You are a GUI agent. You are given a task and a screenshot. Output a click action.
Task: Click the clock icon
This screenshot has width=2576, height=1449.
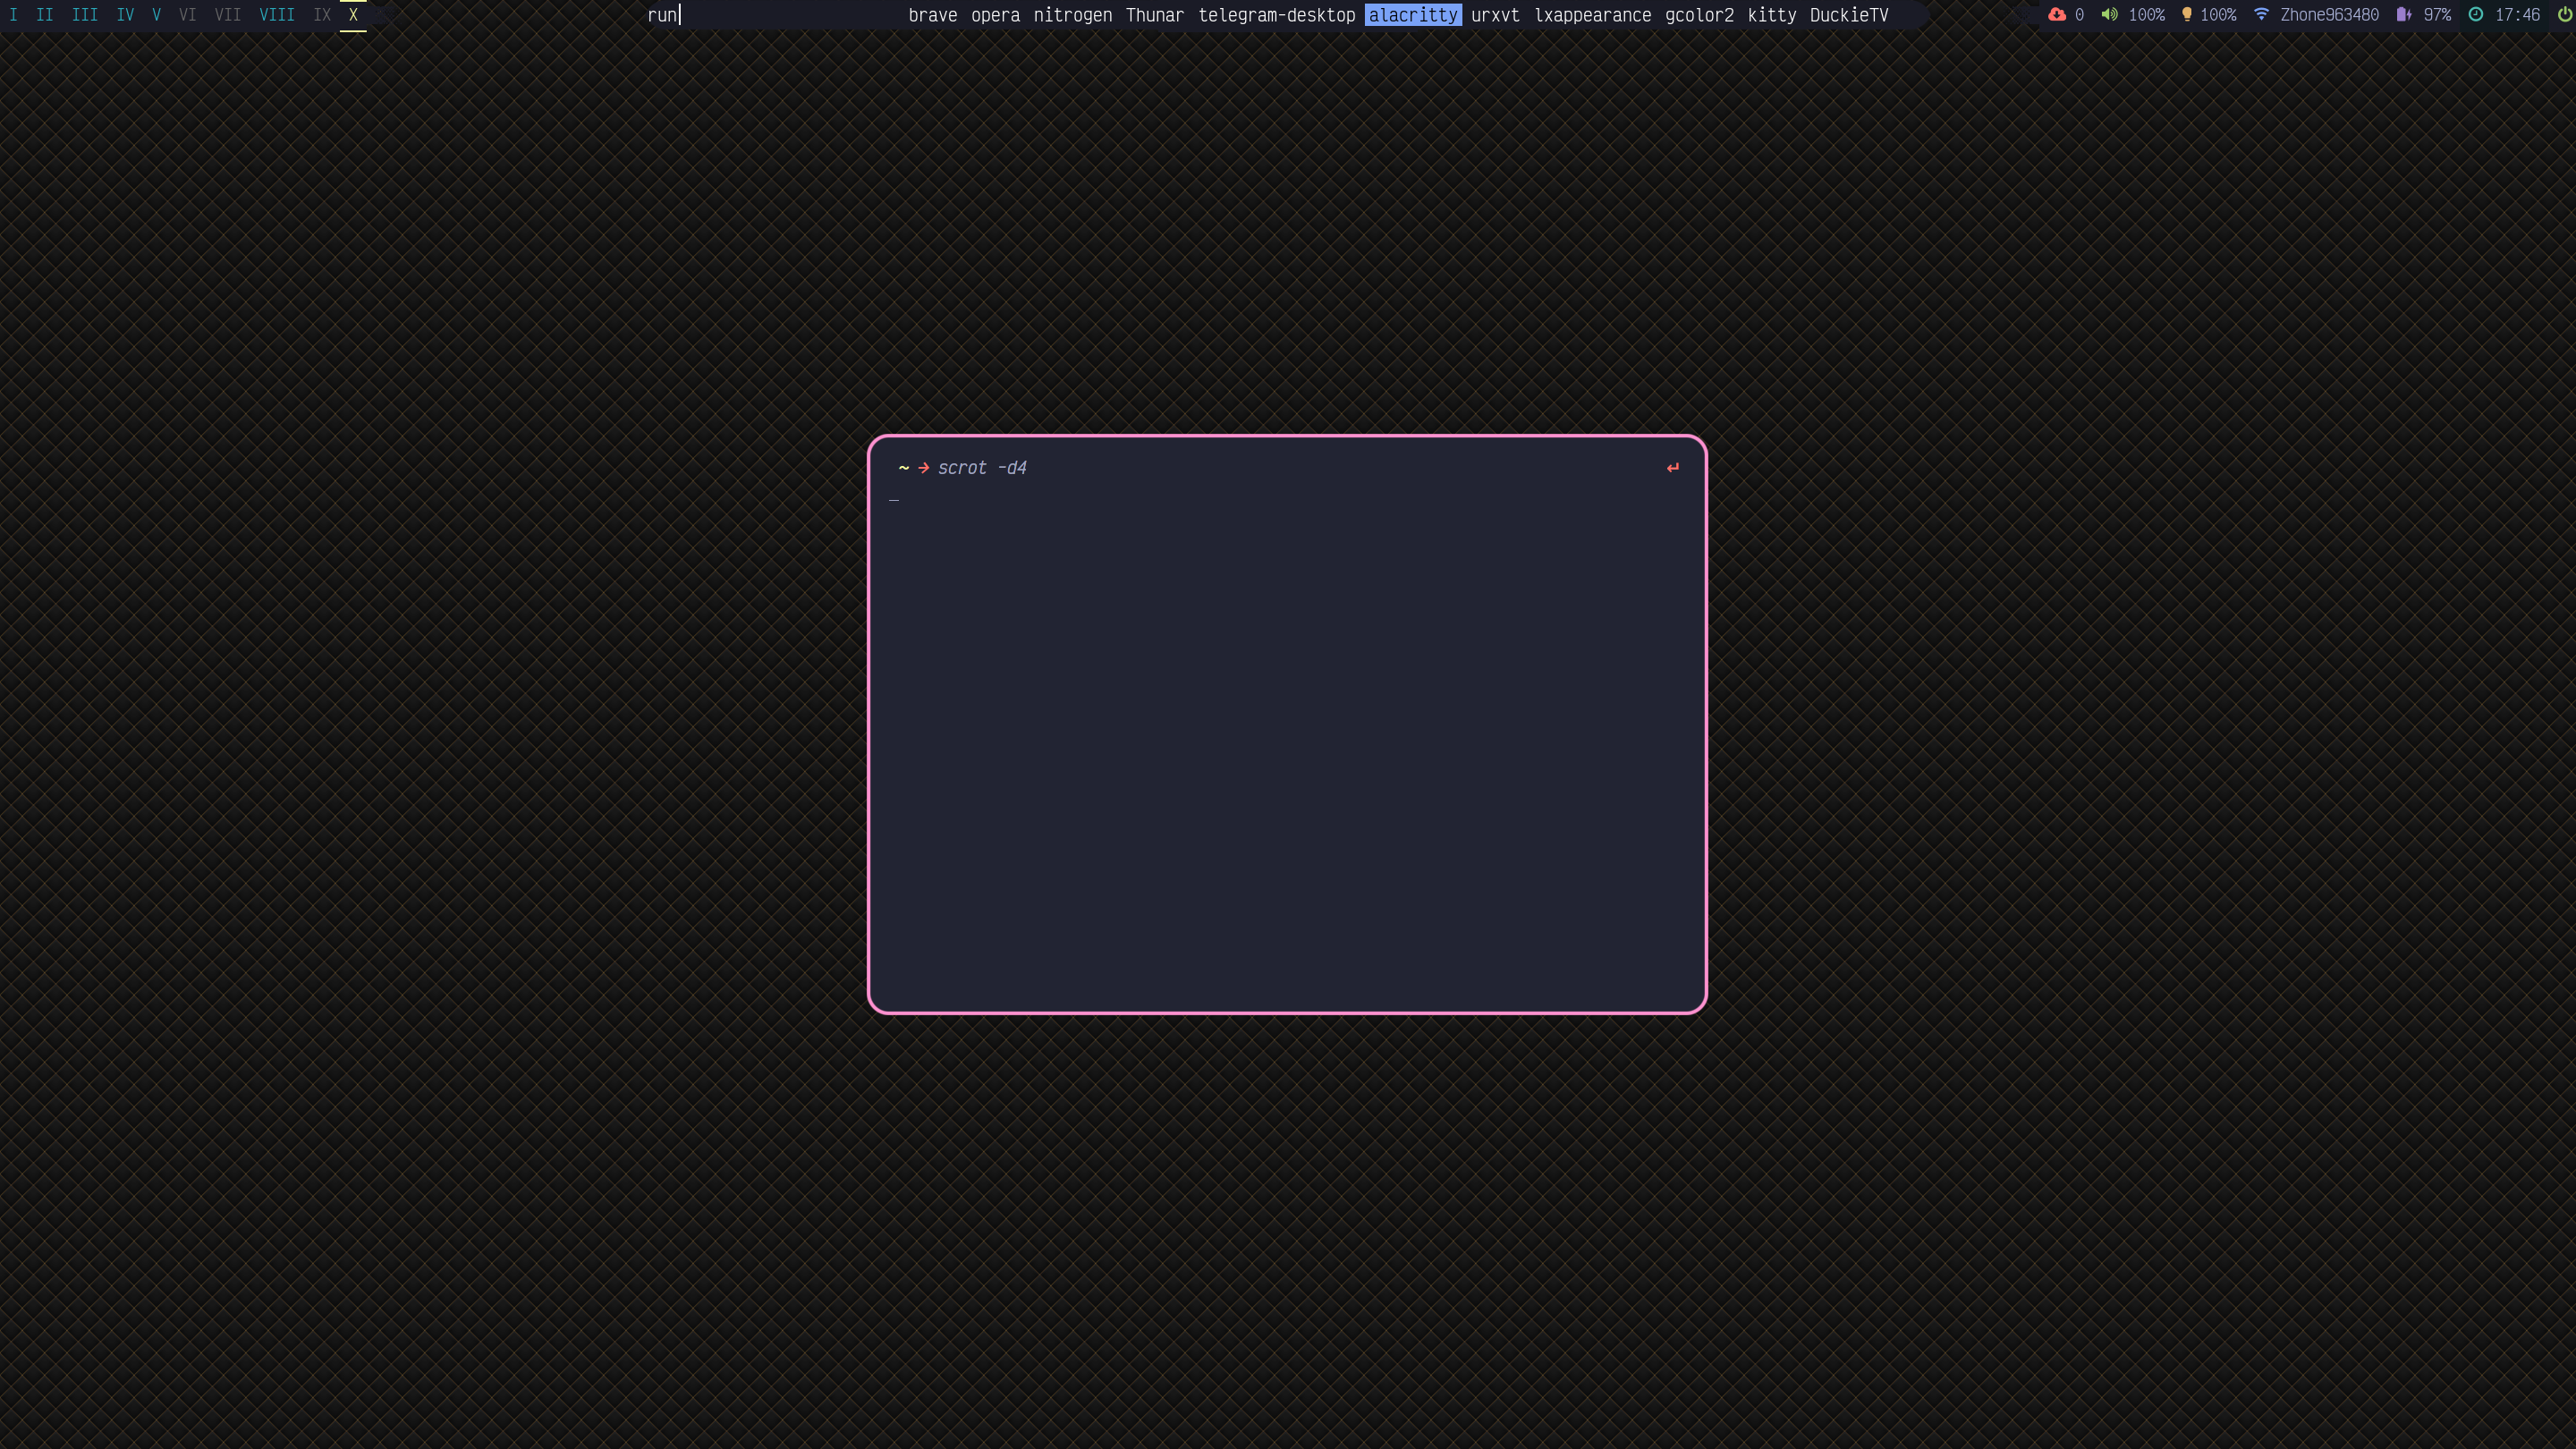tap(2476, 15)
